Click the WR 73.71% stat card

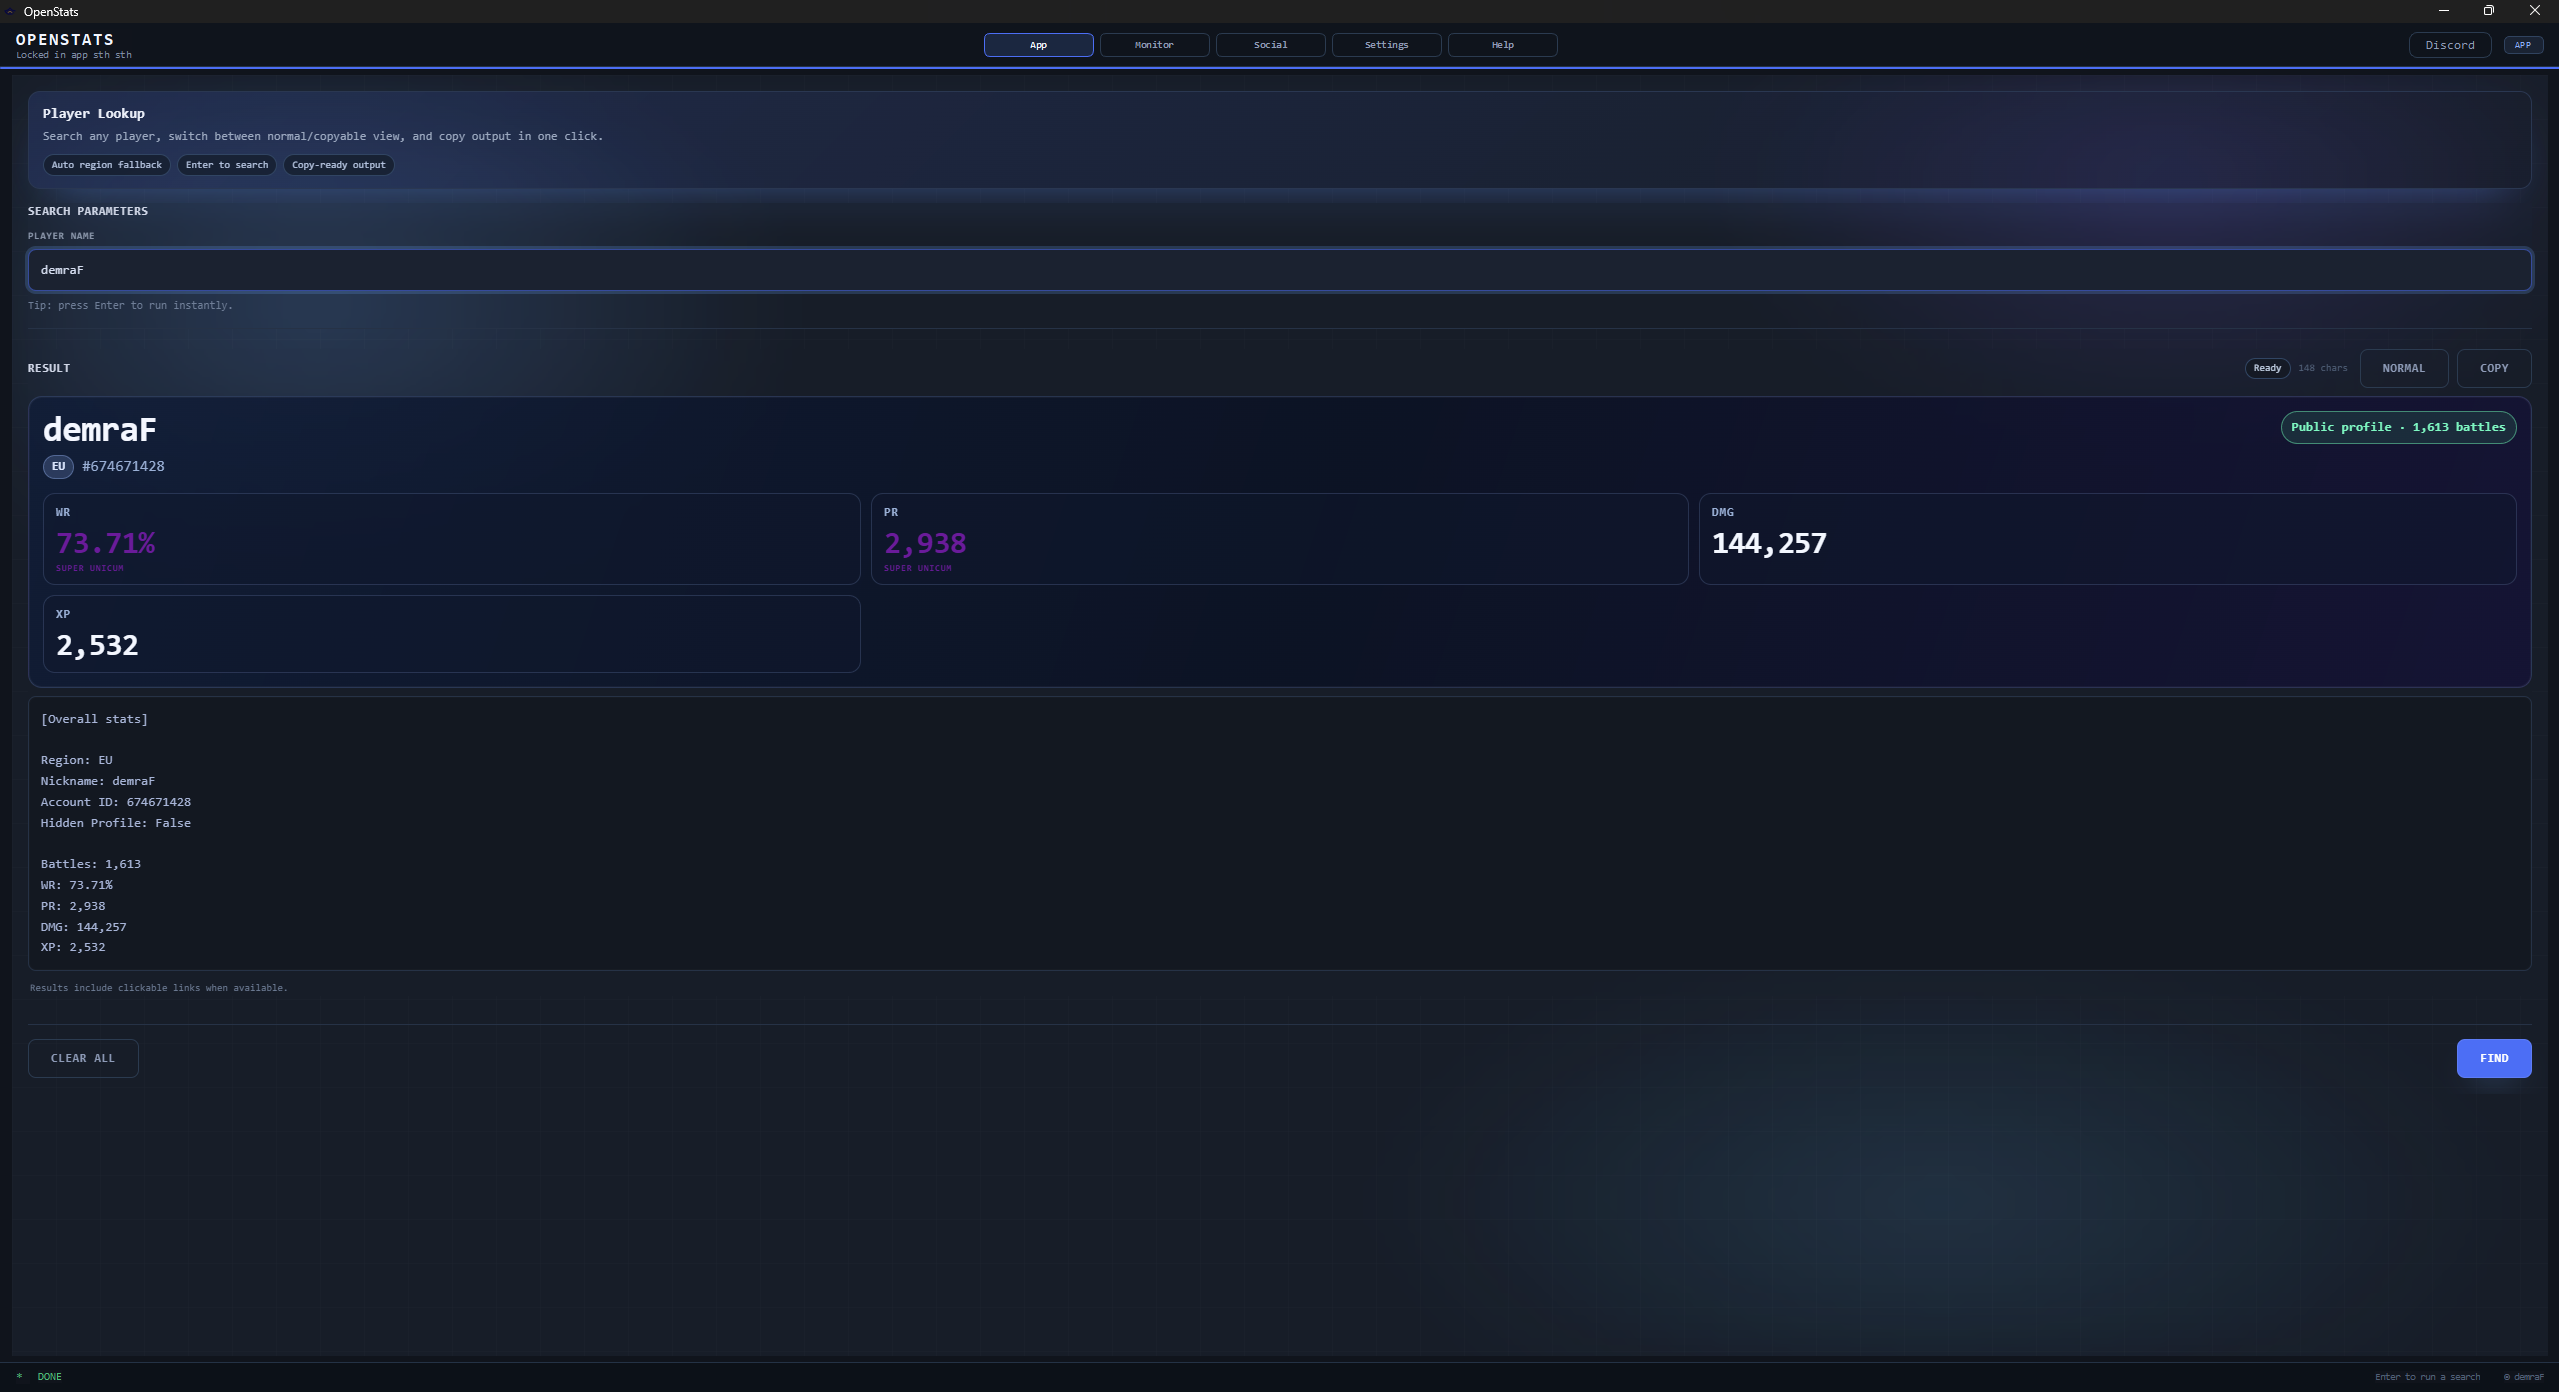(x=451, y=539)
